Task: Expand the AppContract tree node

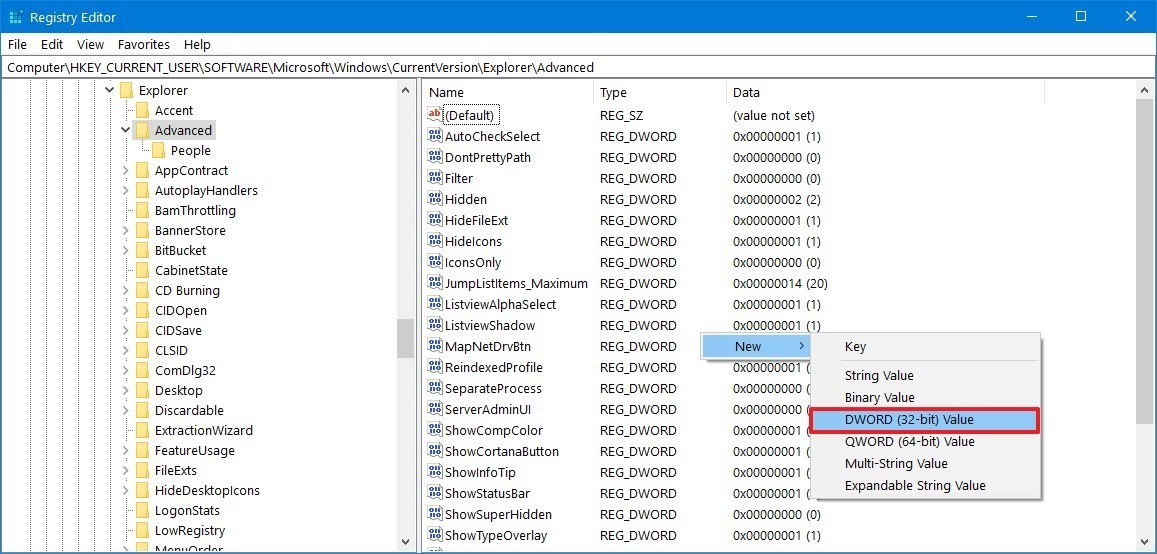Action: tap(126, 170)
